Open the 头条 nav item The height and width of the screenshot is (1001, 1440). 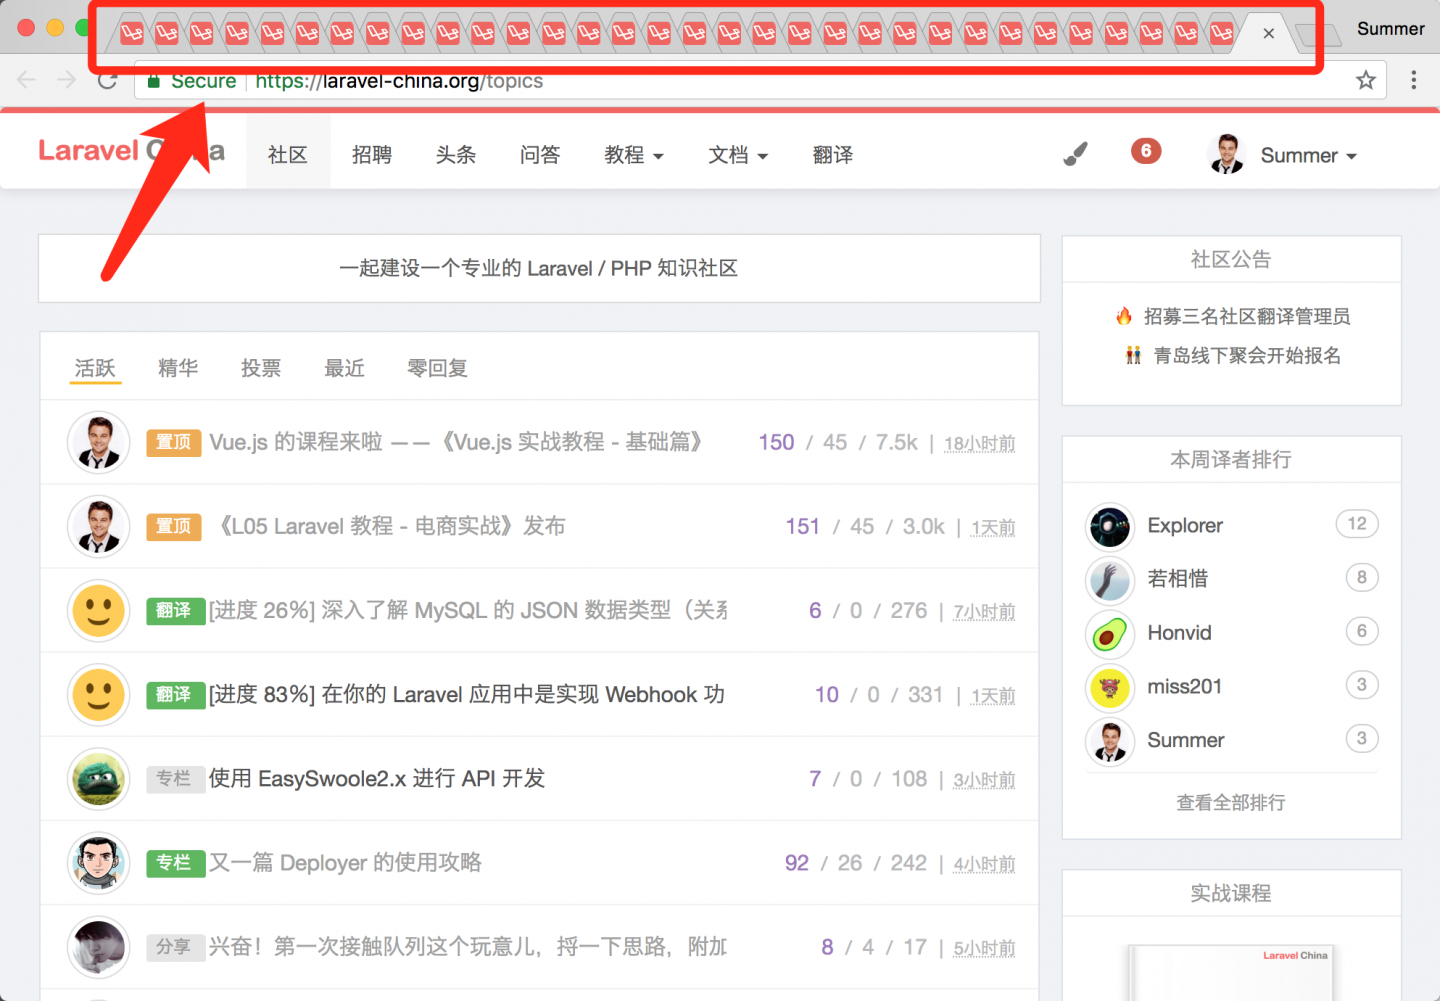[x=456, y=155]
